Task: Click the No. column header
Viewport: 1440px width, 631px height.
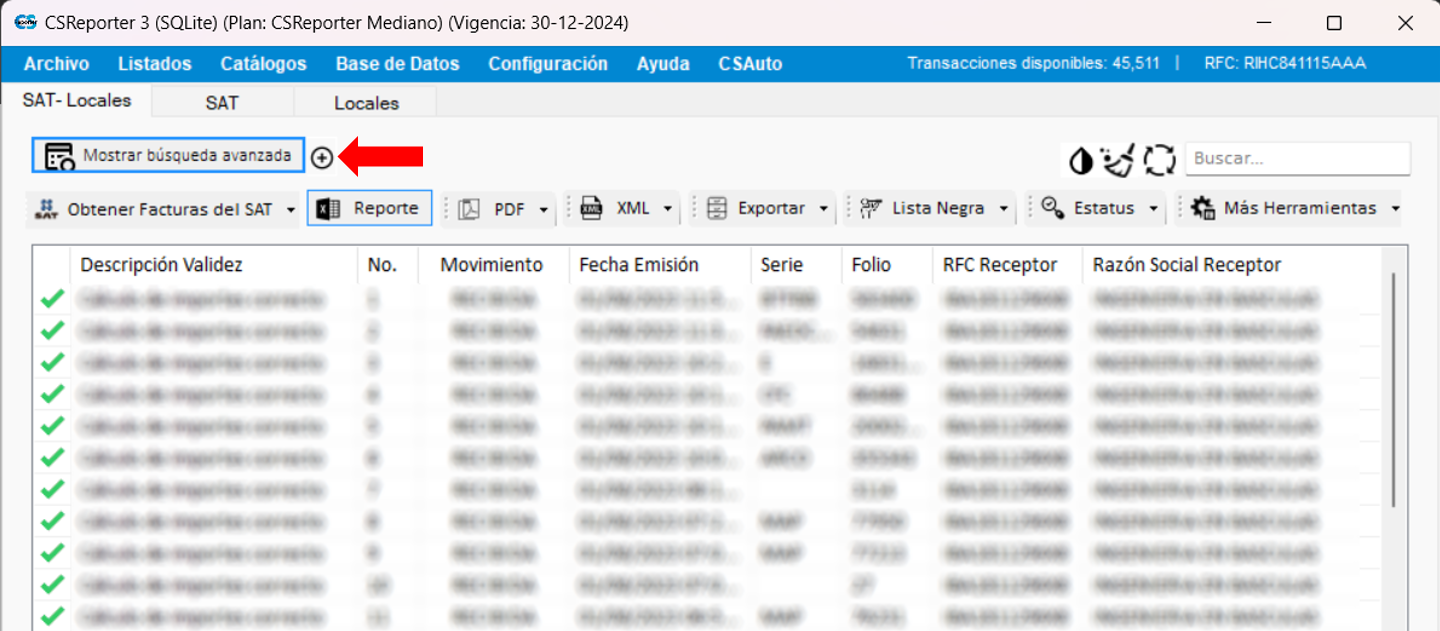Action: 382,265
